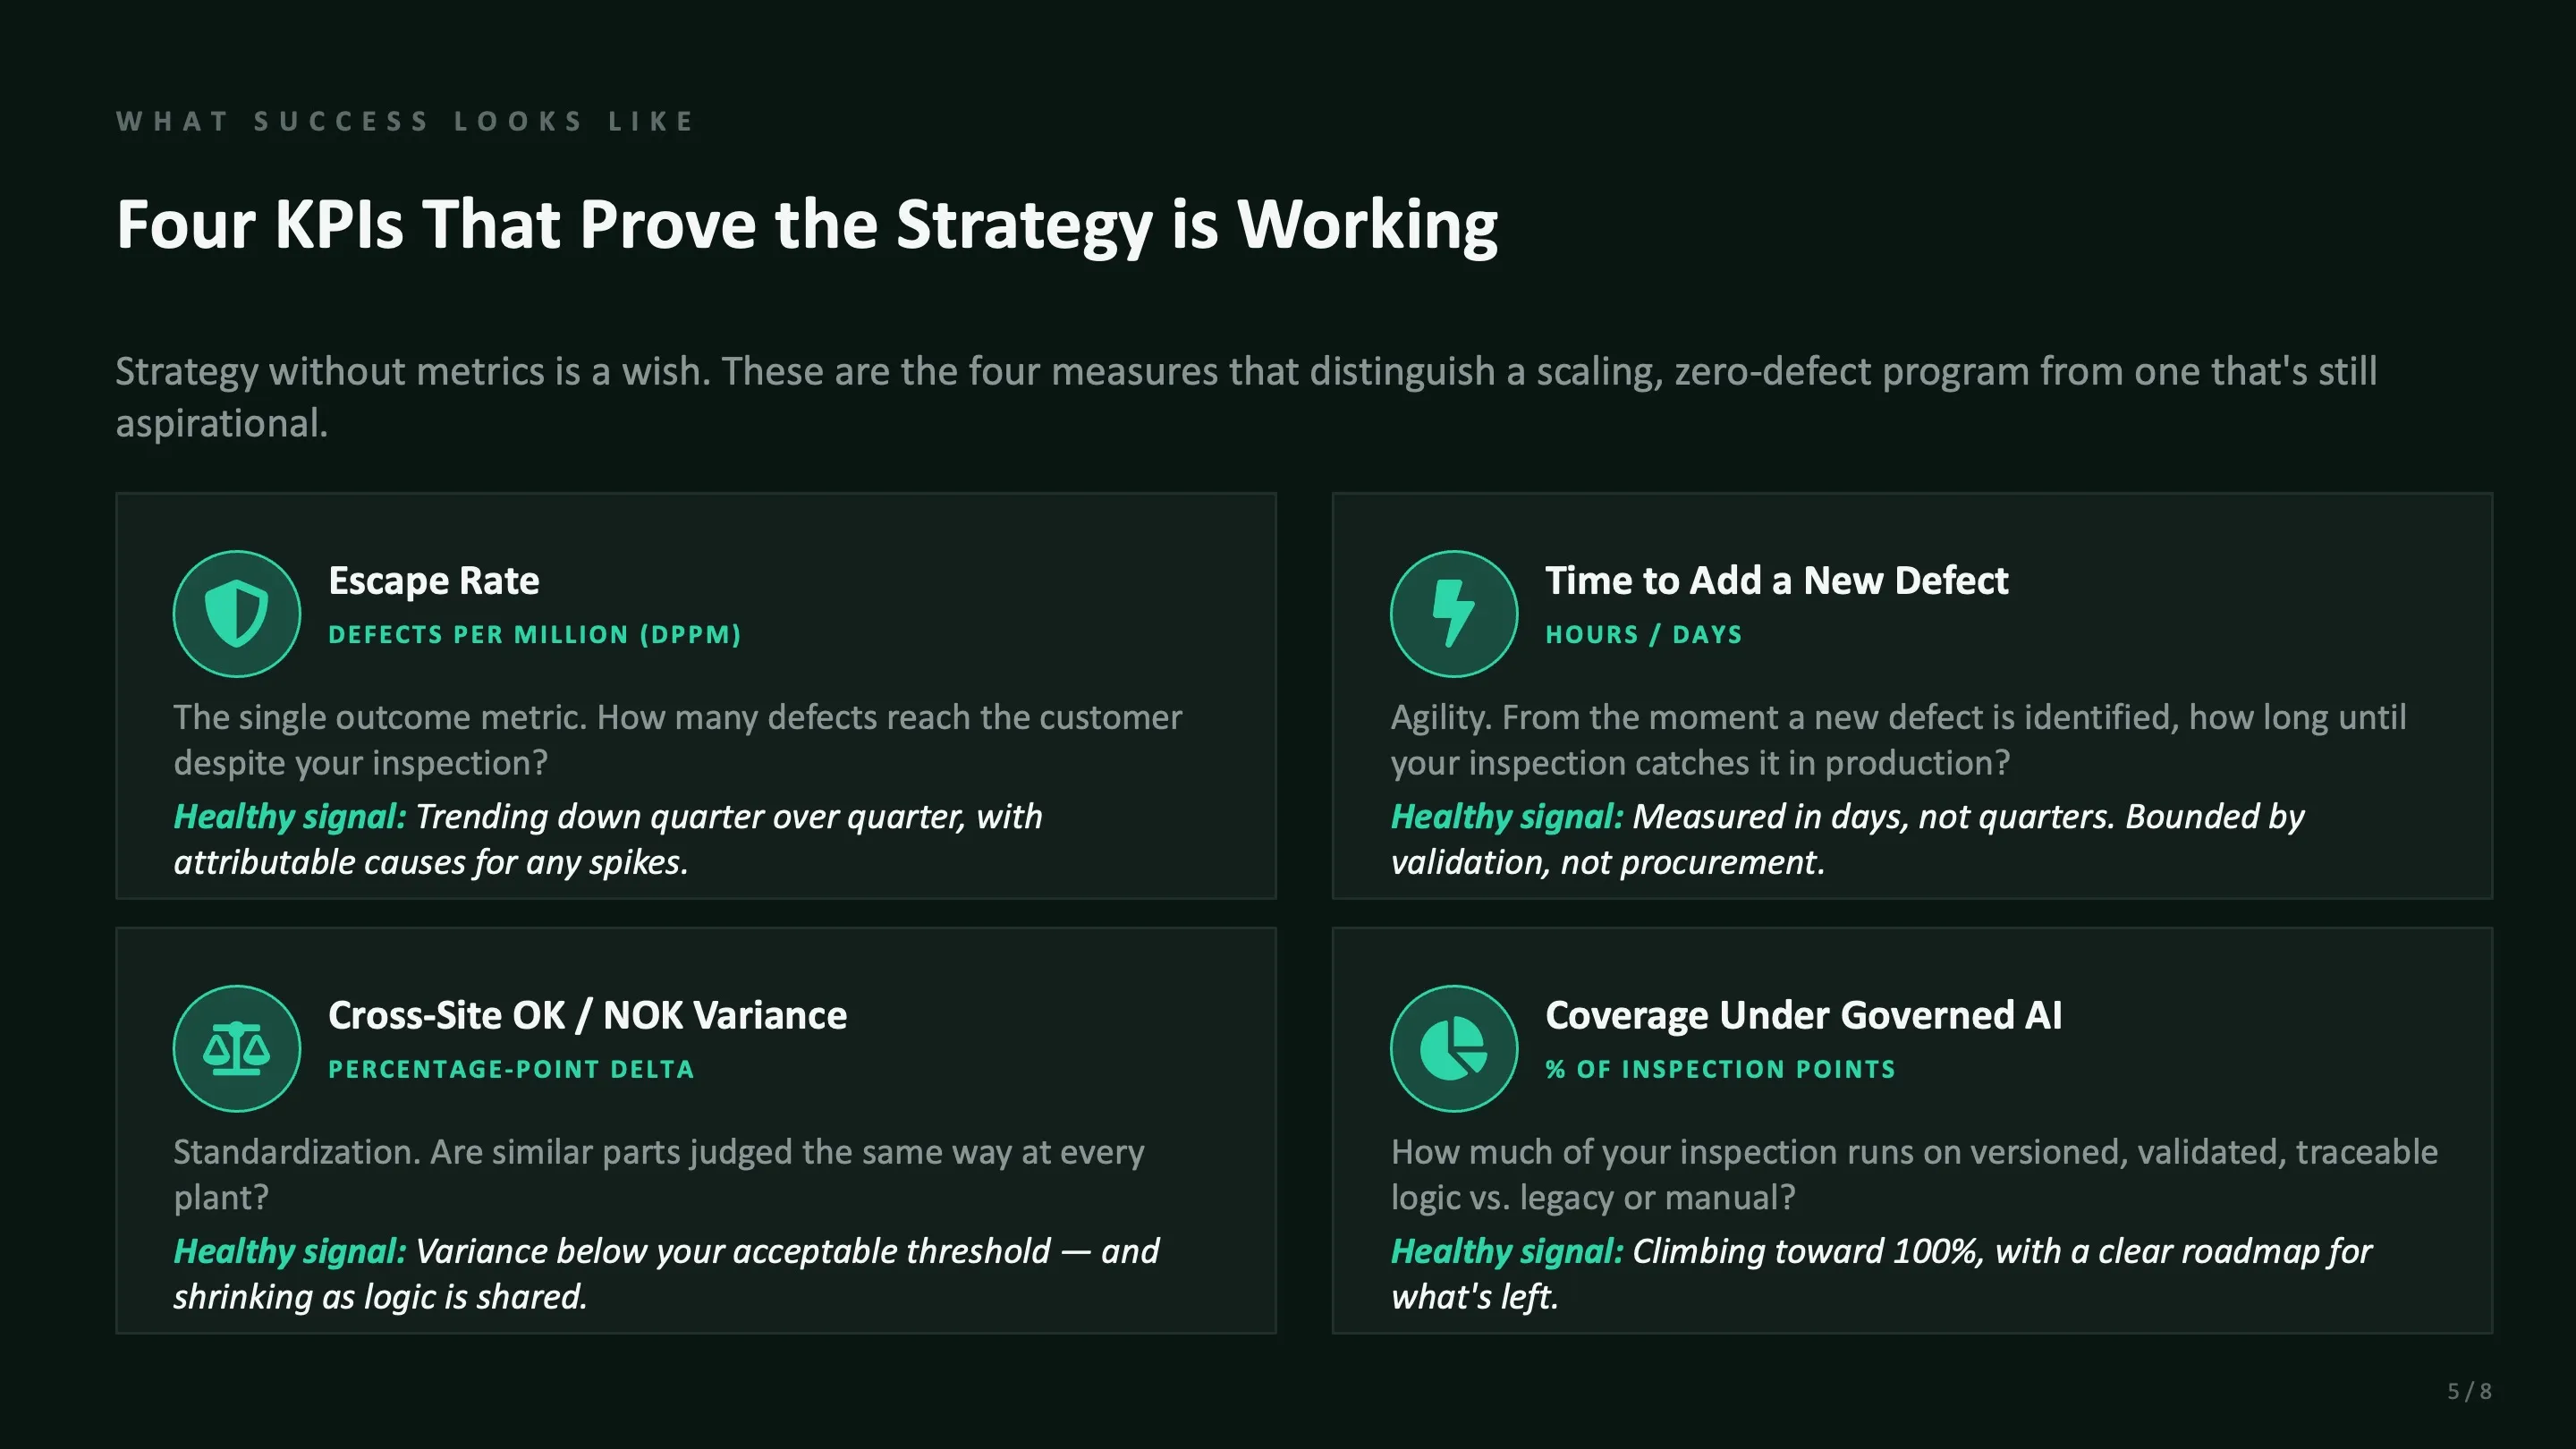Click Healthy signal text about Climbing toward 100%
Viewport: 2576px width, 1449px height.
(1881, 1274)
